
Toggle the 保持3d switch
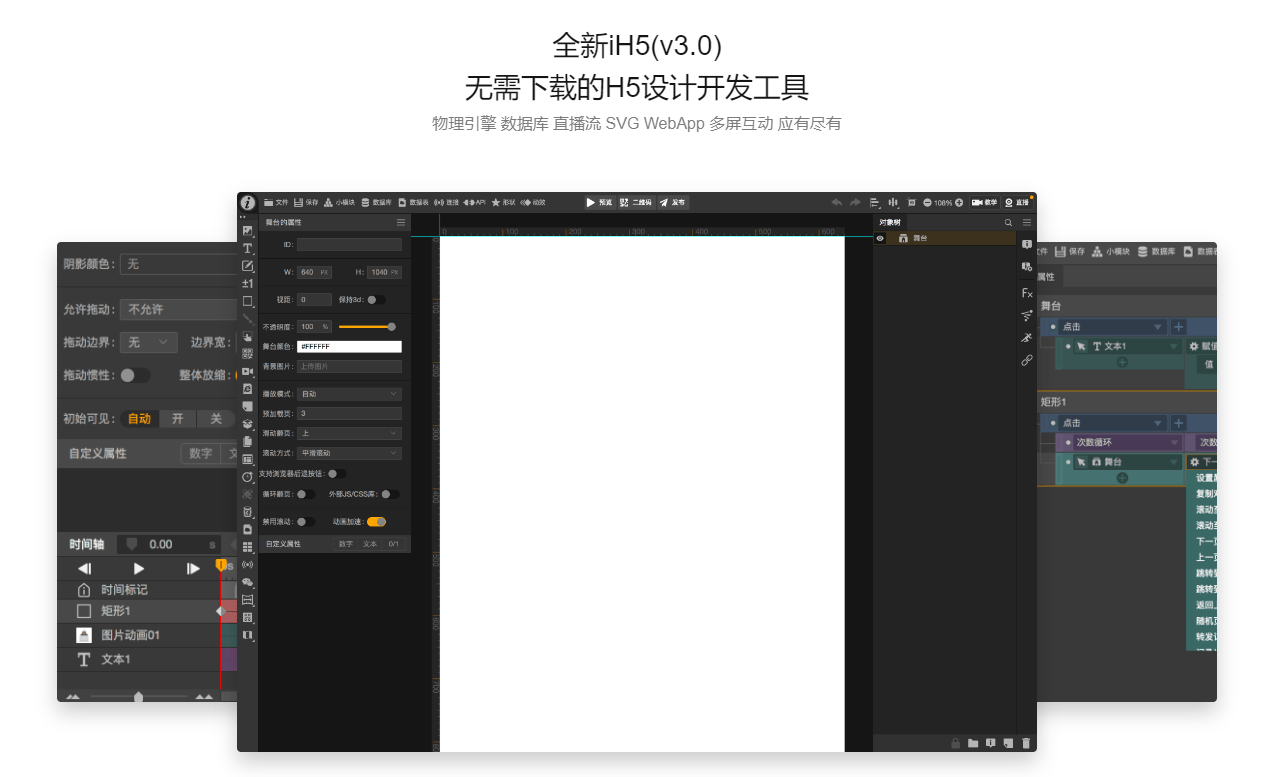(x=374, y=299)
